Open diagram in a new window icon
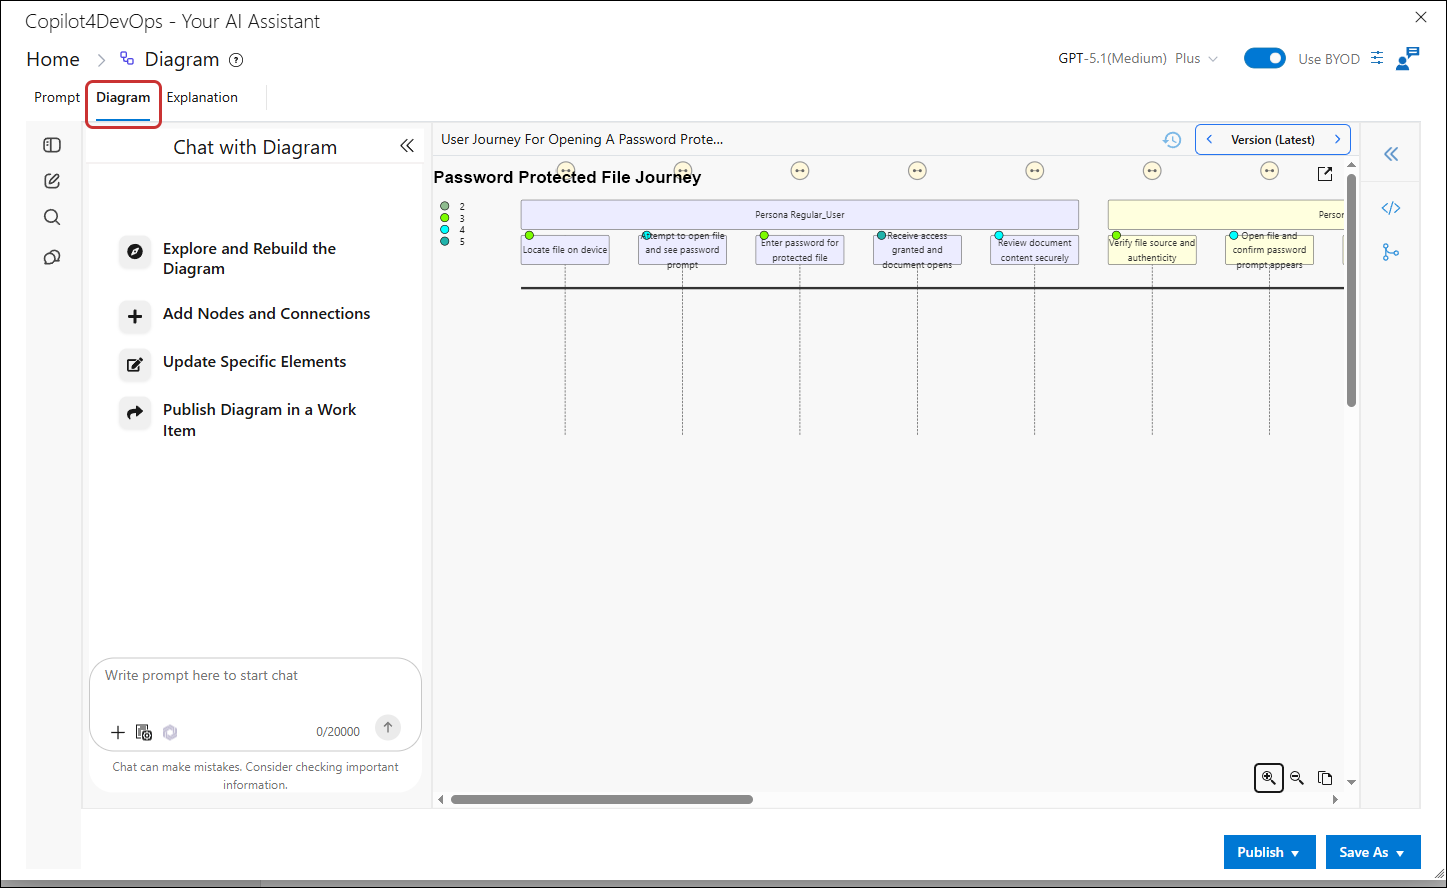Screen dimensions: 1447x888 tap(1325, 174)
